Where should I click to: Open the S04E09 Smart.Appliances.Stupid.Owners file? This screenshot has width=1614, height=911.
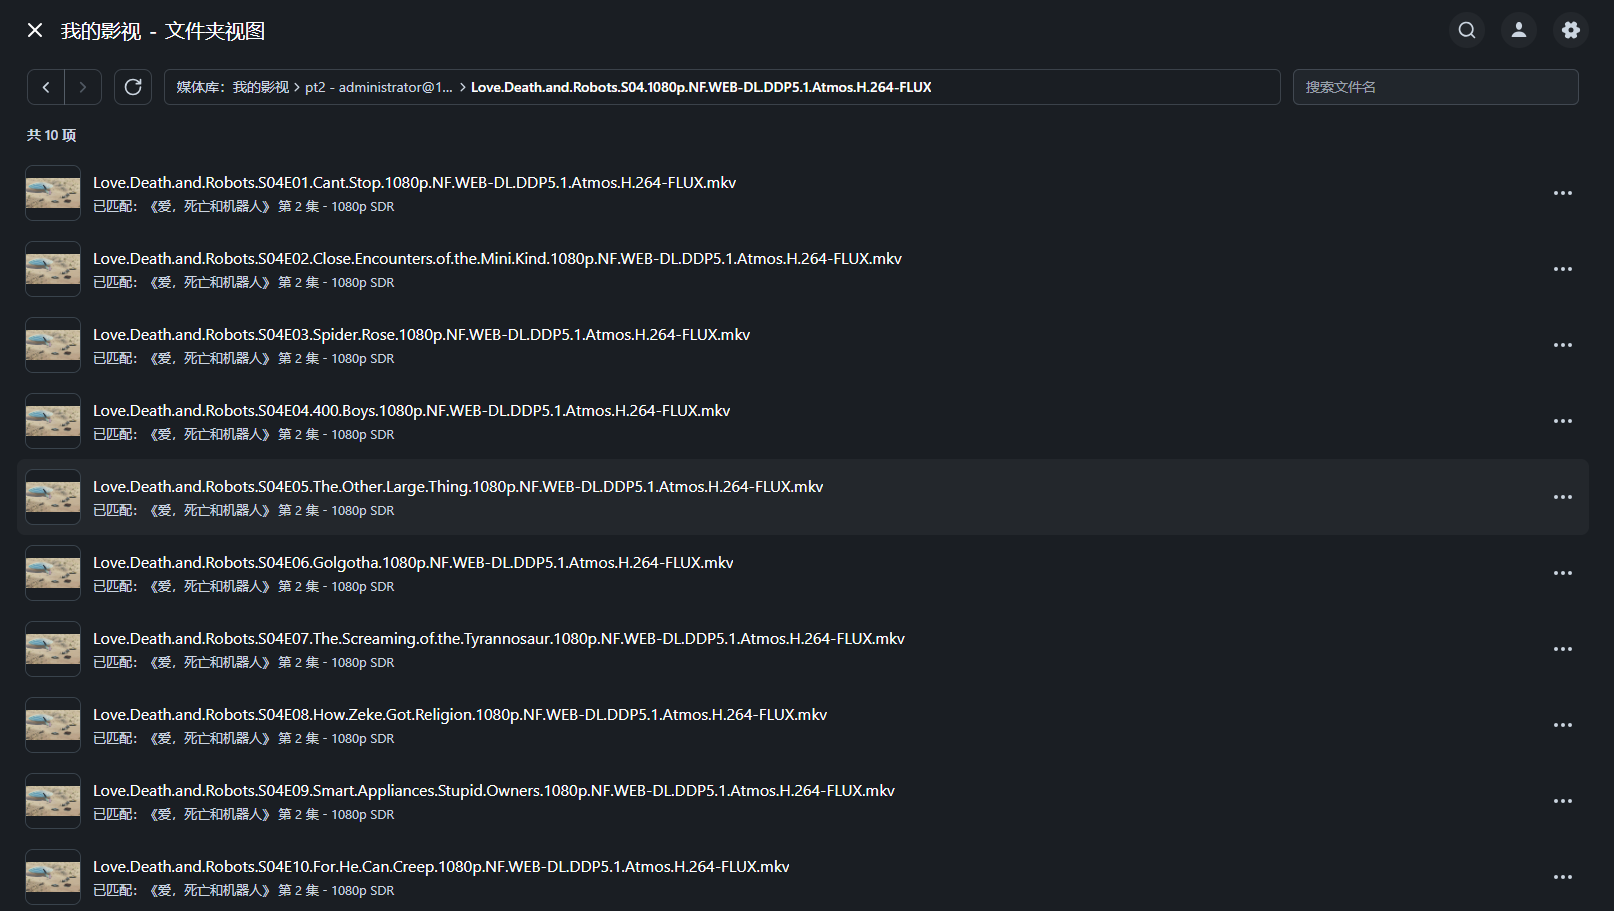pos(494,791)
